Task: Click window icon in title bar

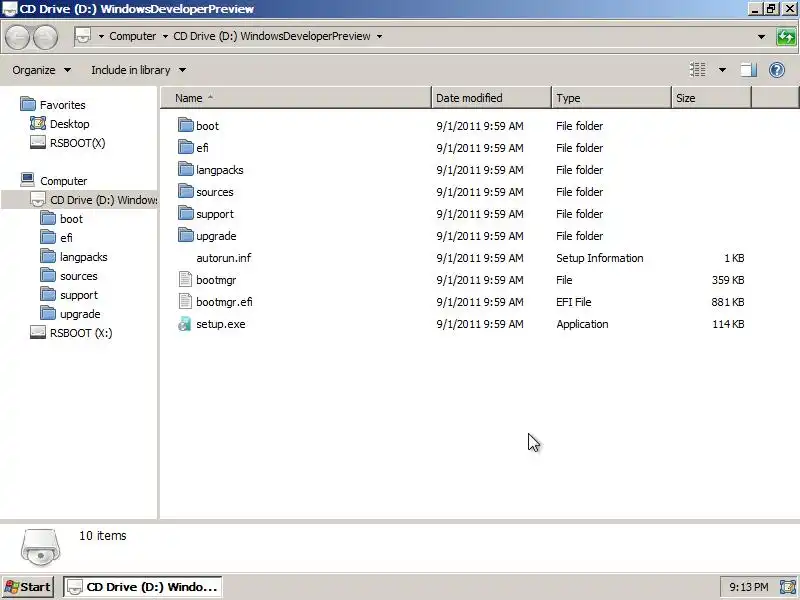Action: [10, 9]
